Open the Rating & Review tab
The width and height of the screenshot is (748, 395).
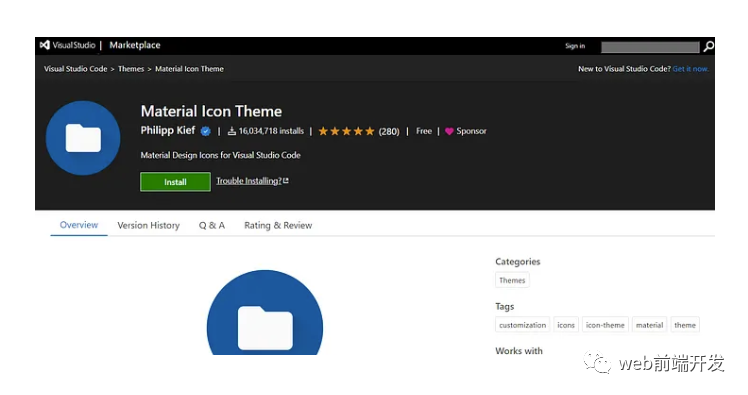[x=278, y=225]
